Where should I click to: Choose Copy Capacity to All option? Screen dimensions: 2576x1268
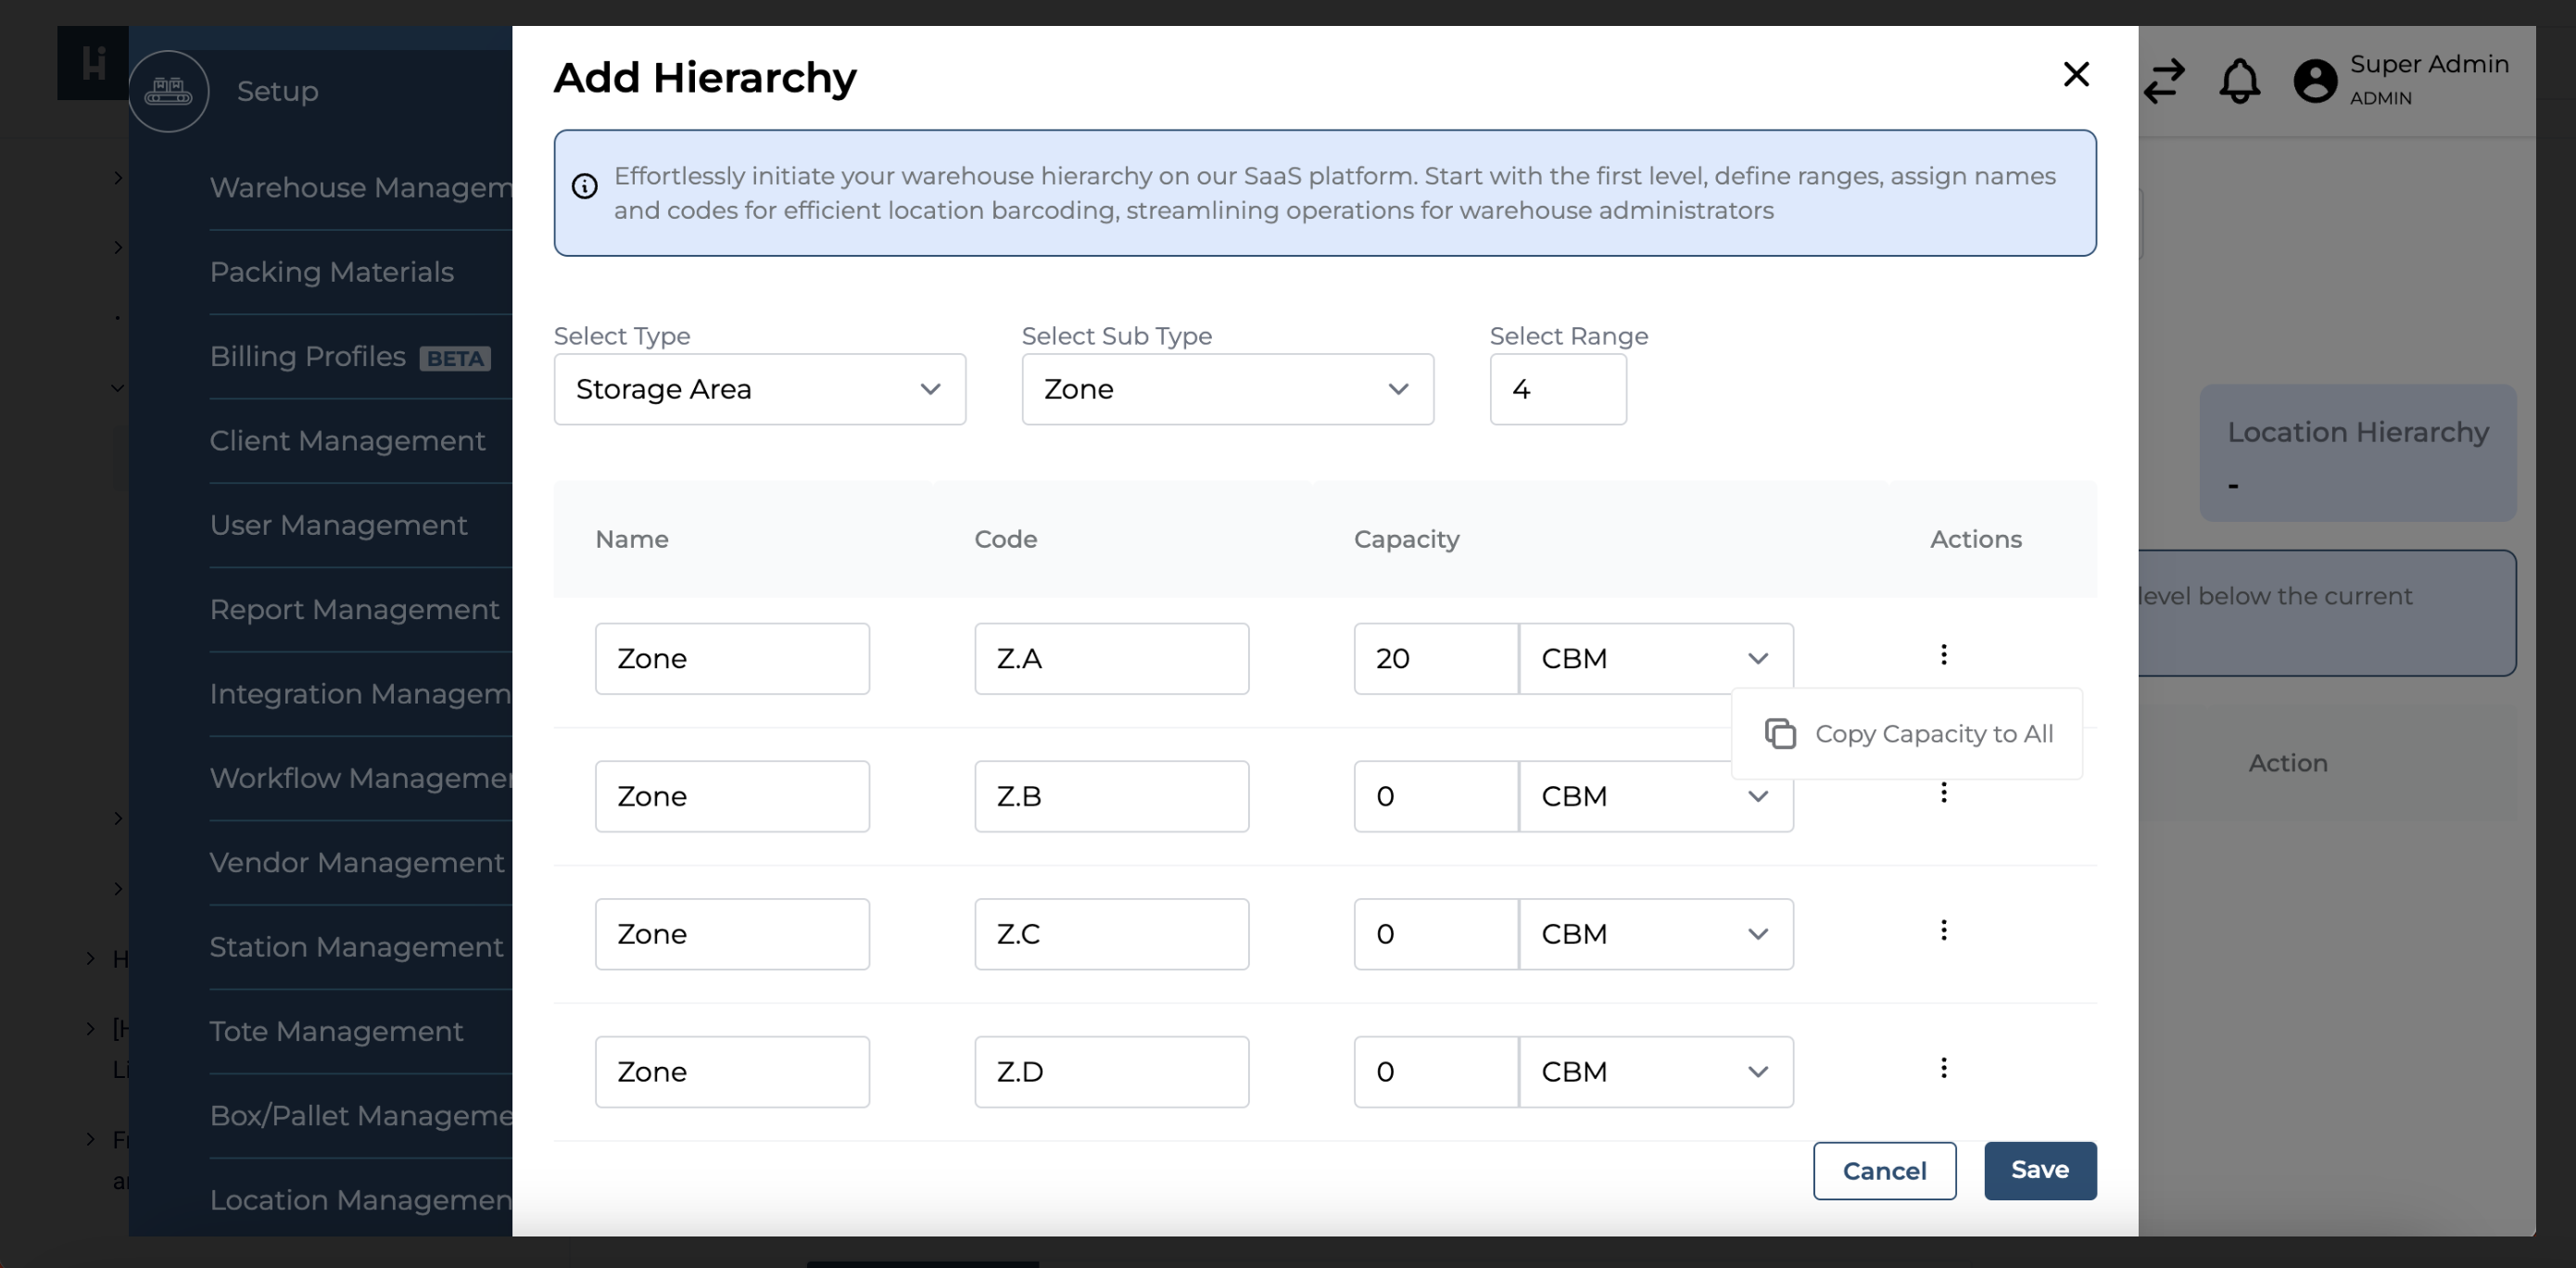1908,734
